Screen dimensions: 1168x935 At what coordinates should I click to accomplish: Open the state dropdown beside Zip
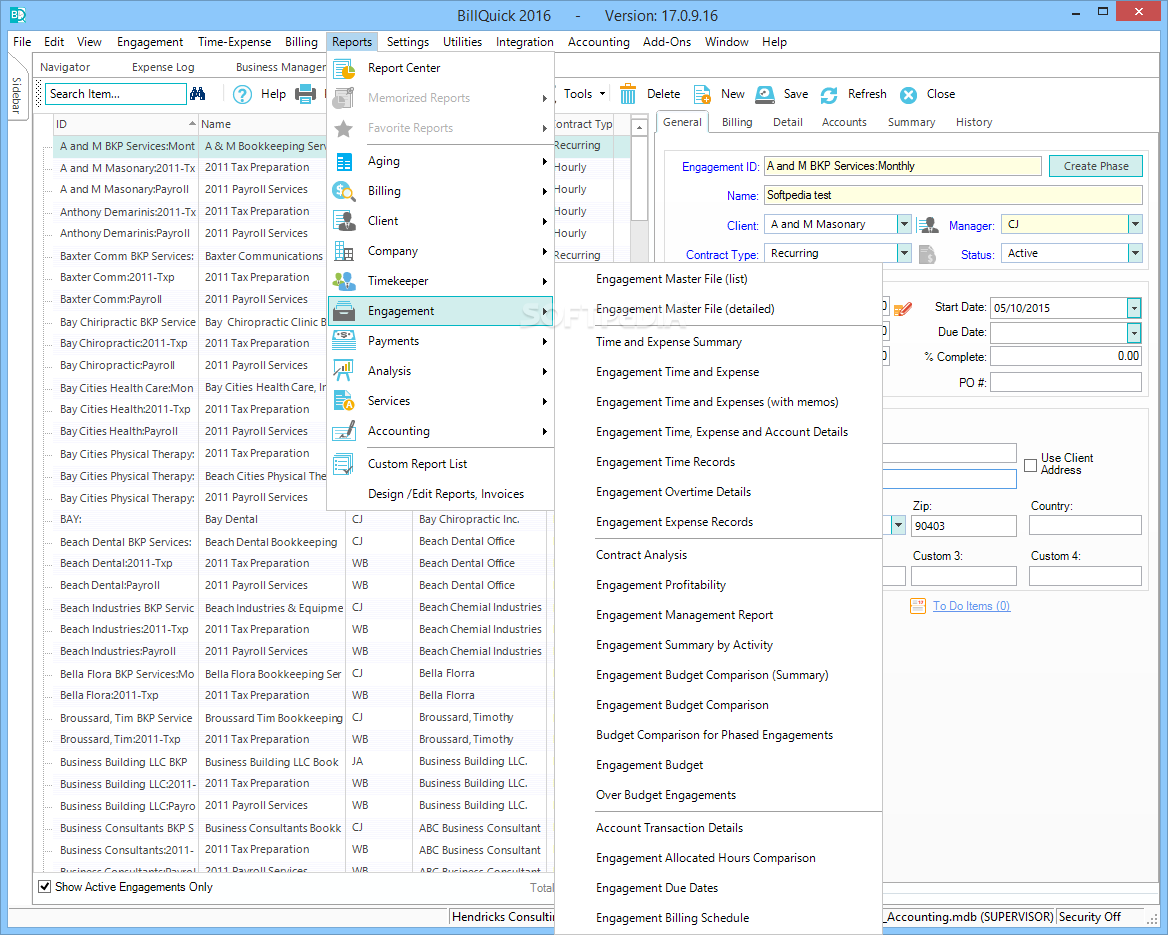click(x=898, y=525)
